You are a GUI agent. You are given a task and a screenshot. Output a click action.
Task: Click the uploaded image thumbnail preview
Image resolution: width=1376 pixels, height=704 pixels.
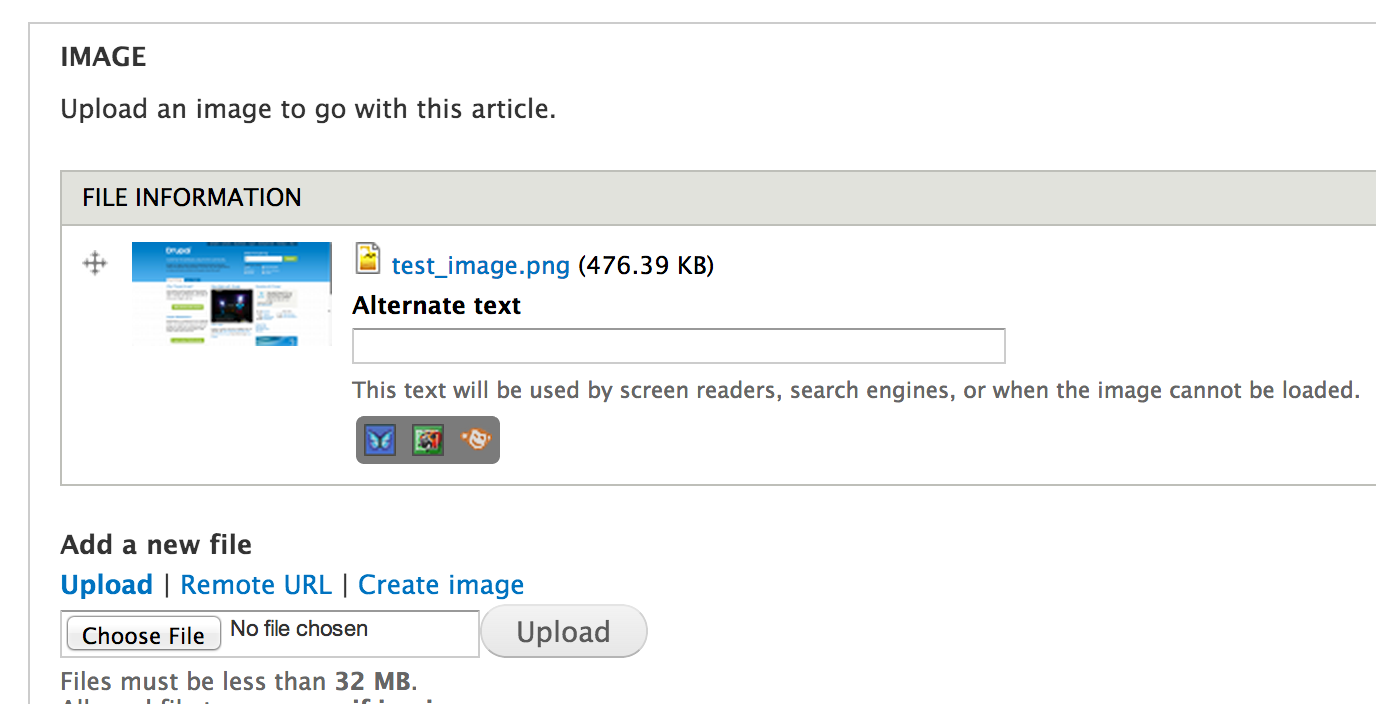pos(232,294)
